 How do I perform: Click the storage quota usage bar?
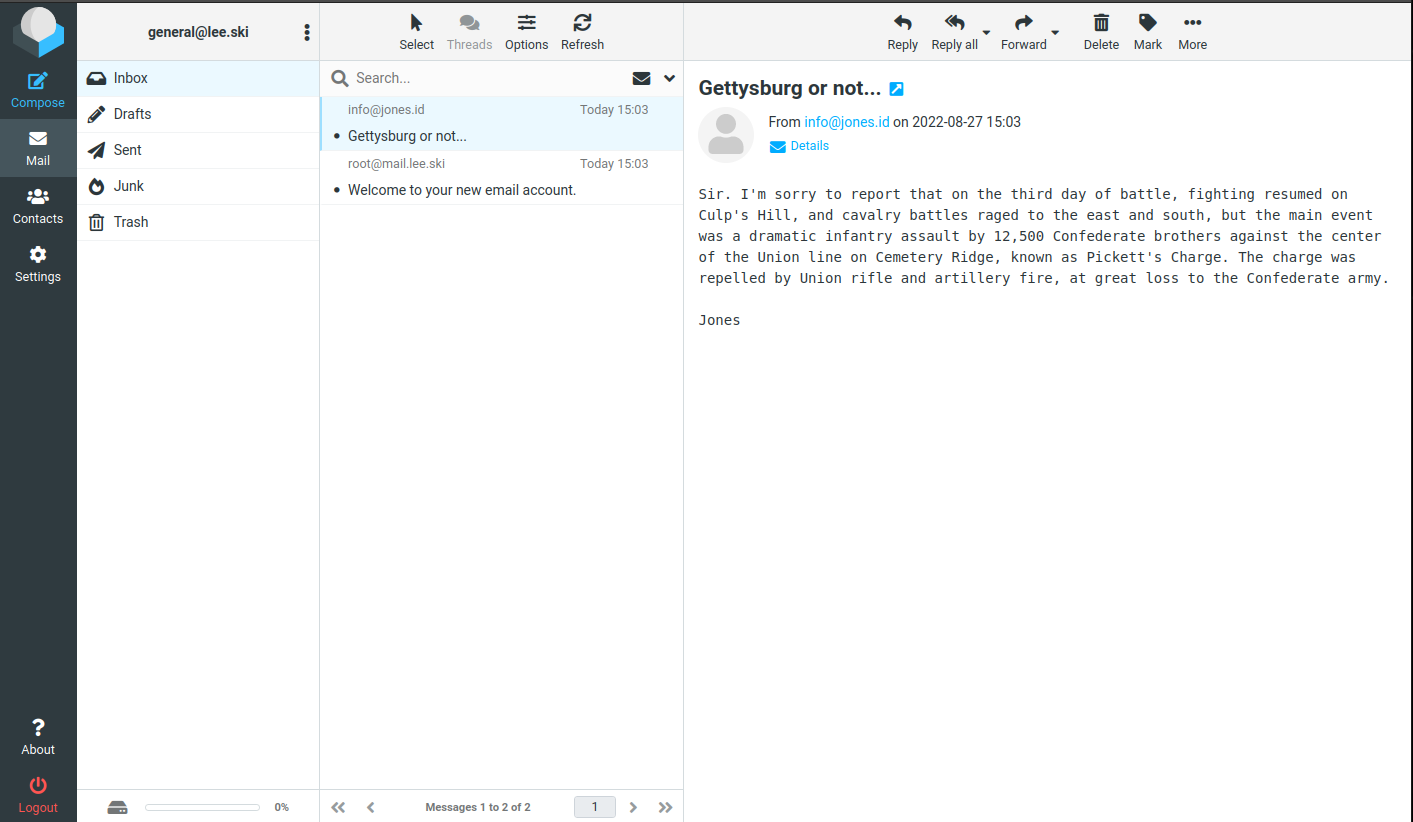202,807
